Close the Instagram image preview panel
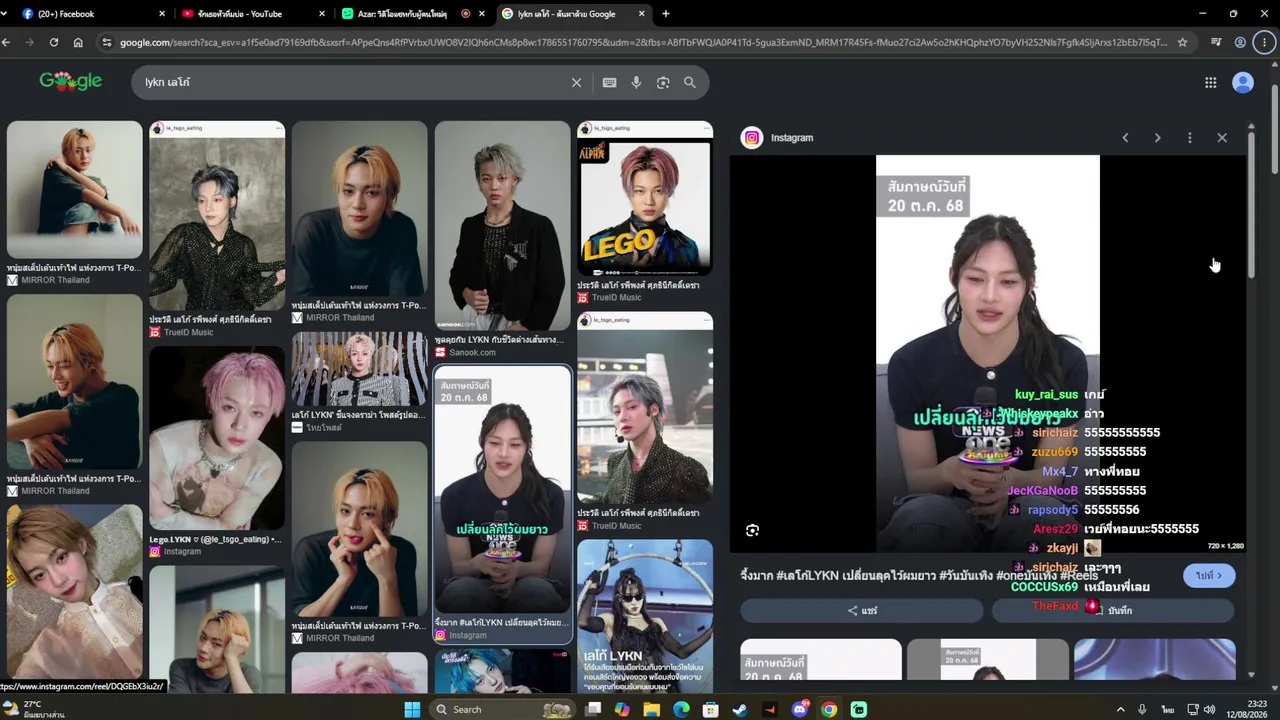 tap(1222, 138)
